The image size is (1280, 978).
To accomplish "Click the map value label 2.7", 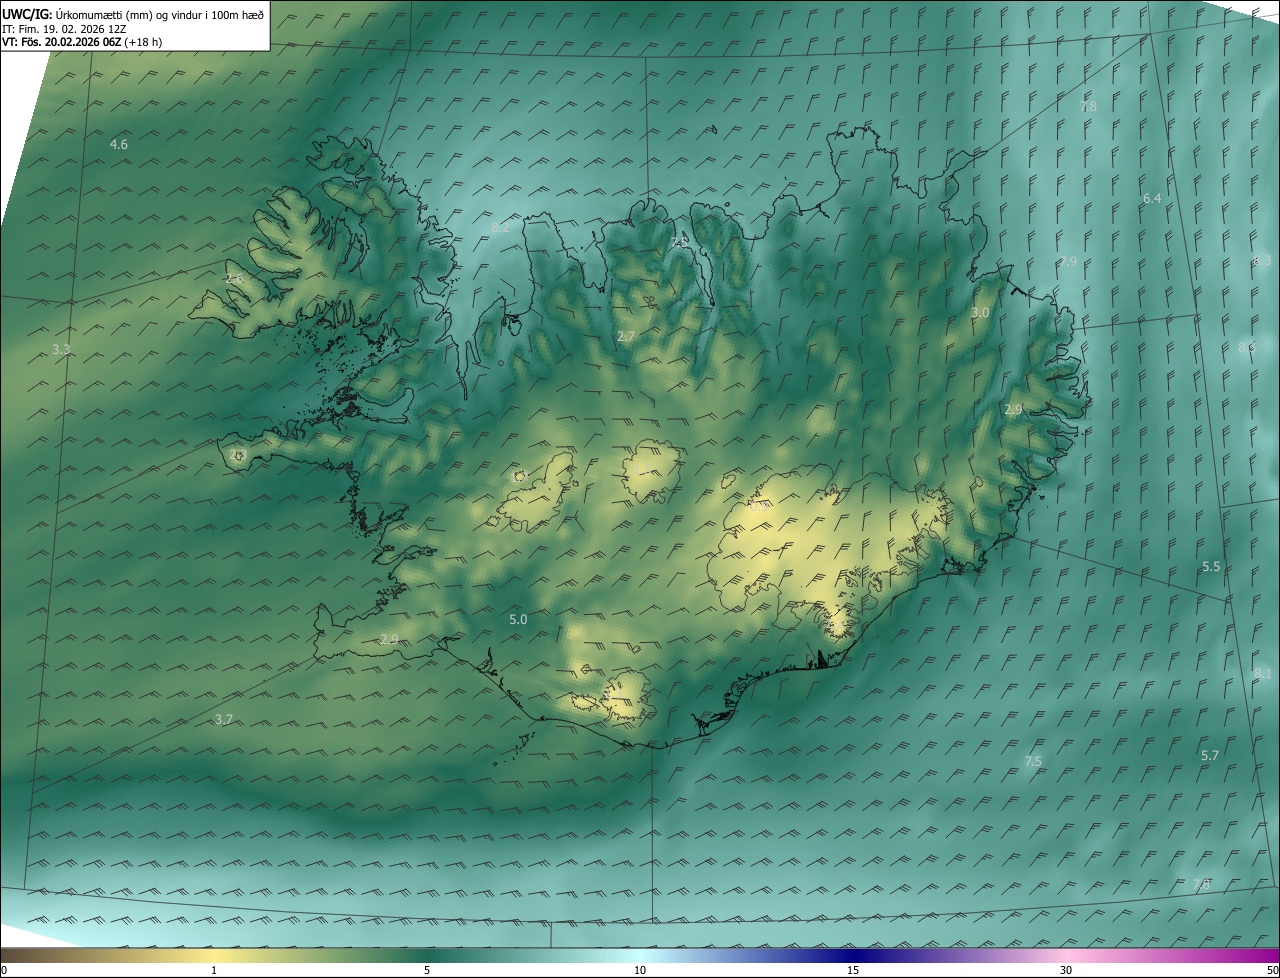I will coord(626,337).
